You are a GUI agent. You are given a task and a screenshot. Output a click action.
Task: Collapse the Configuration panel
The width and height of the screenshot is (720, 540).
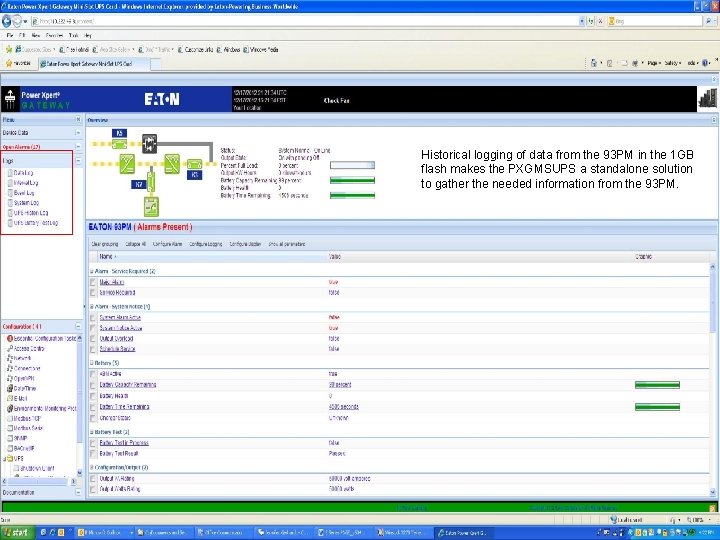pos(78,326)
